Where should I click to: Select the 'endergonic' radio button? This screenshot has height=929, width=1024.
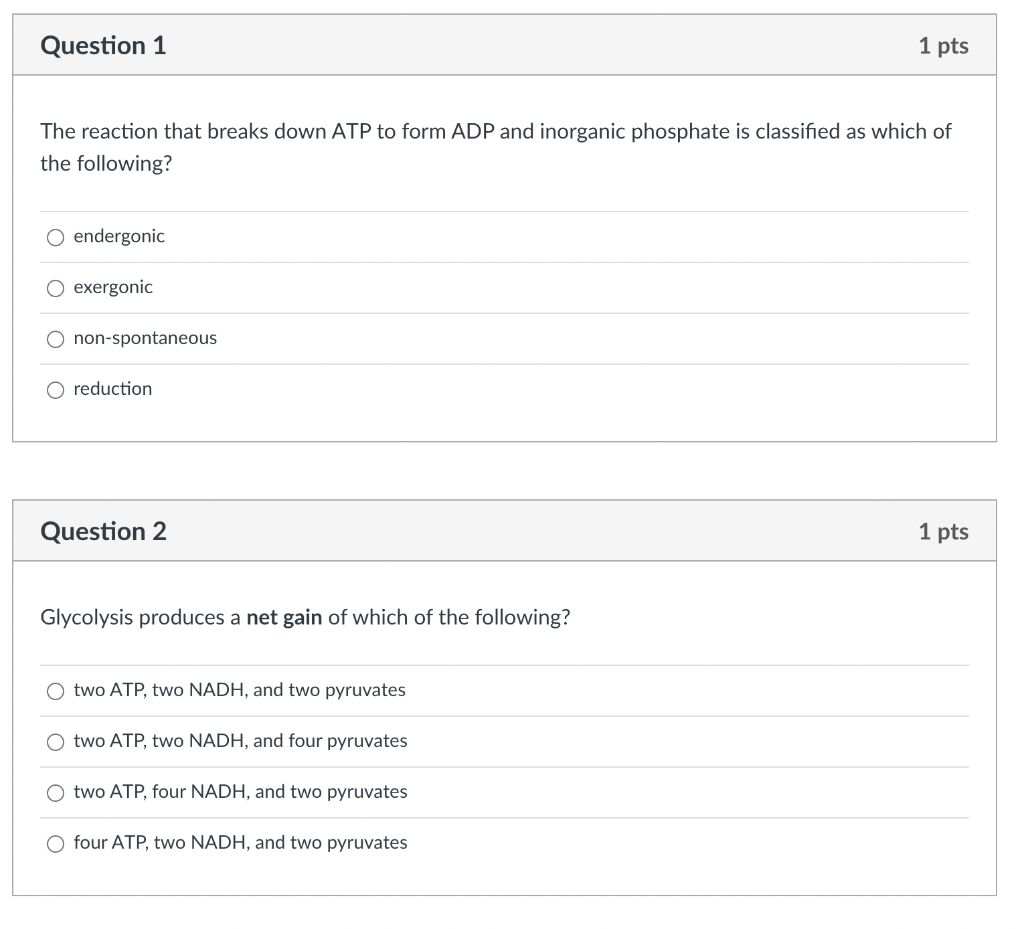click(x=56, y=237)
